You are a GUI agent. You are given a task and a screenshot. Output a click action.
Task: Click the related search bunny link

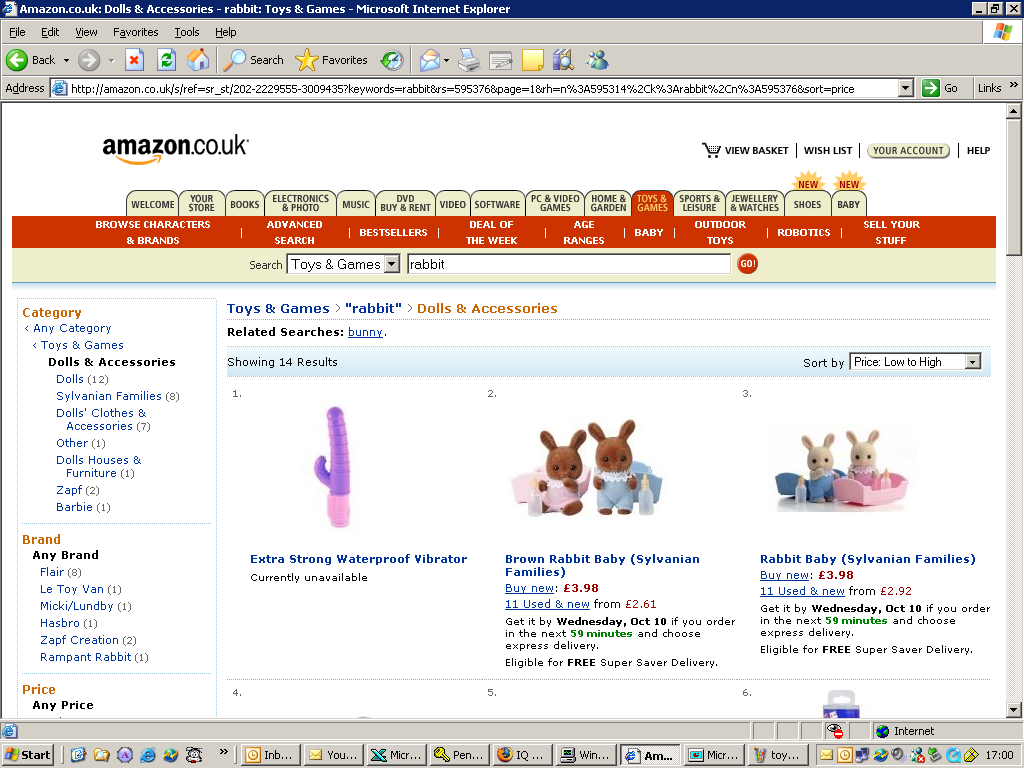(365, 332)
